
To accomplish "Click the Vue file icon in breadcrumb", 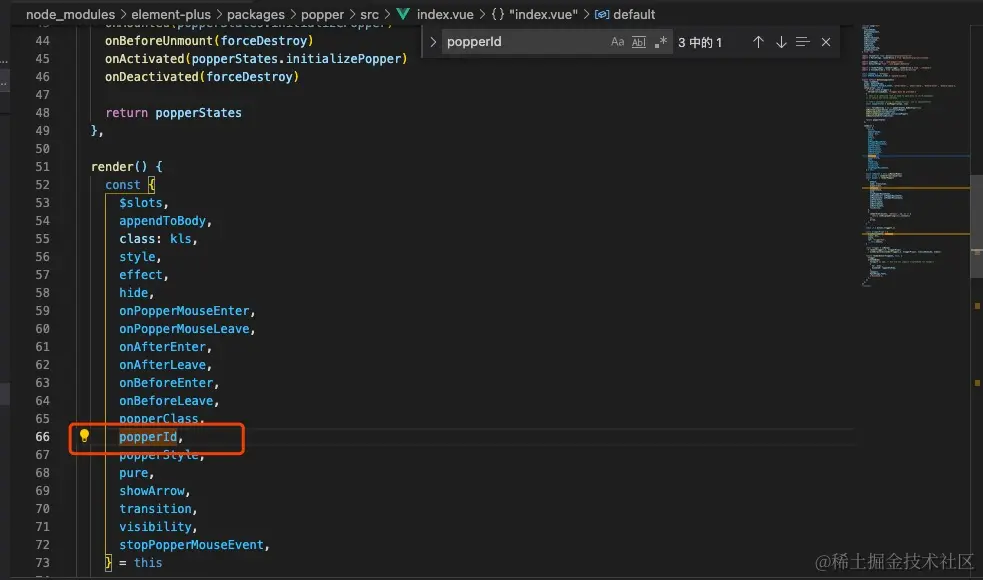I will [403, 14].
